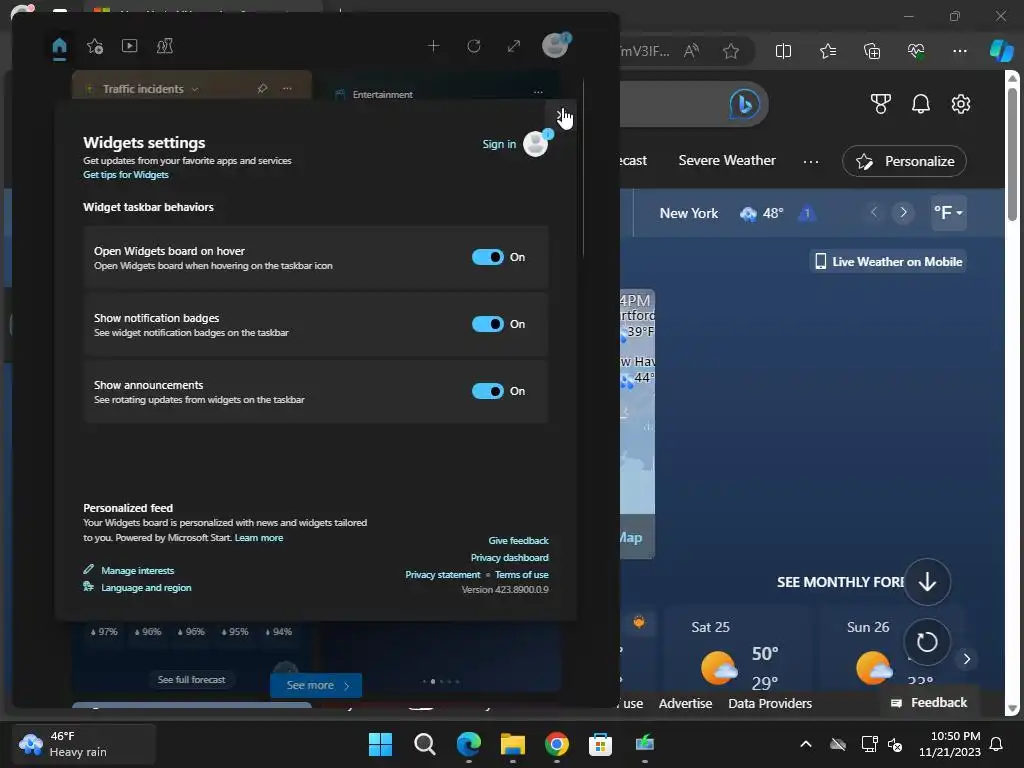Open the Advertise footer link
This screenshot has width=1024, height=768.
[685, 703]
